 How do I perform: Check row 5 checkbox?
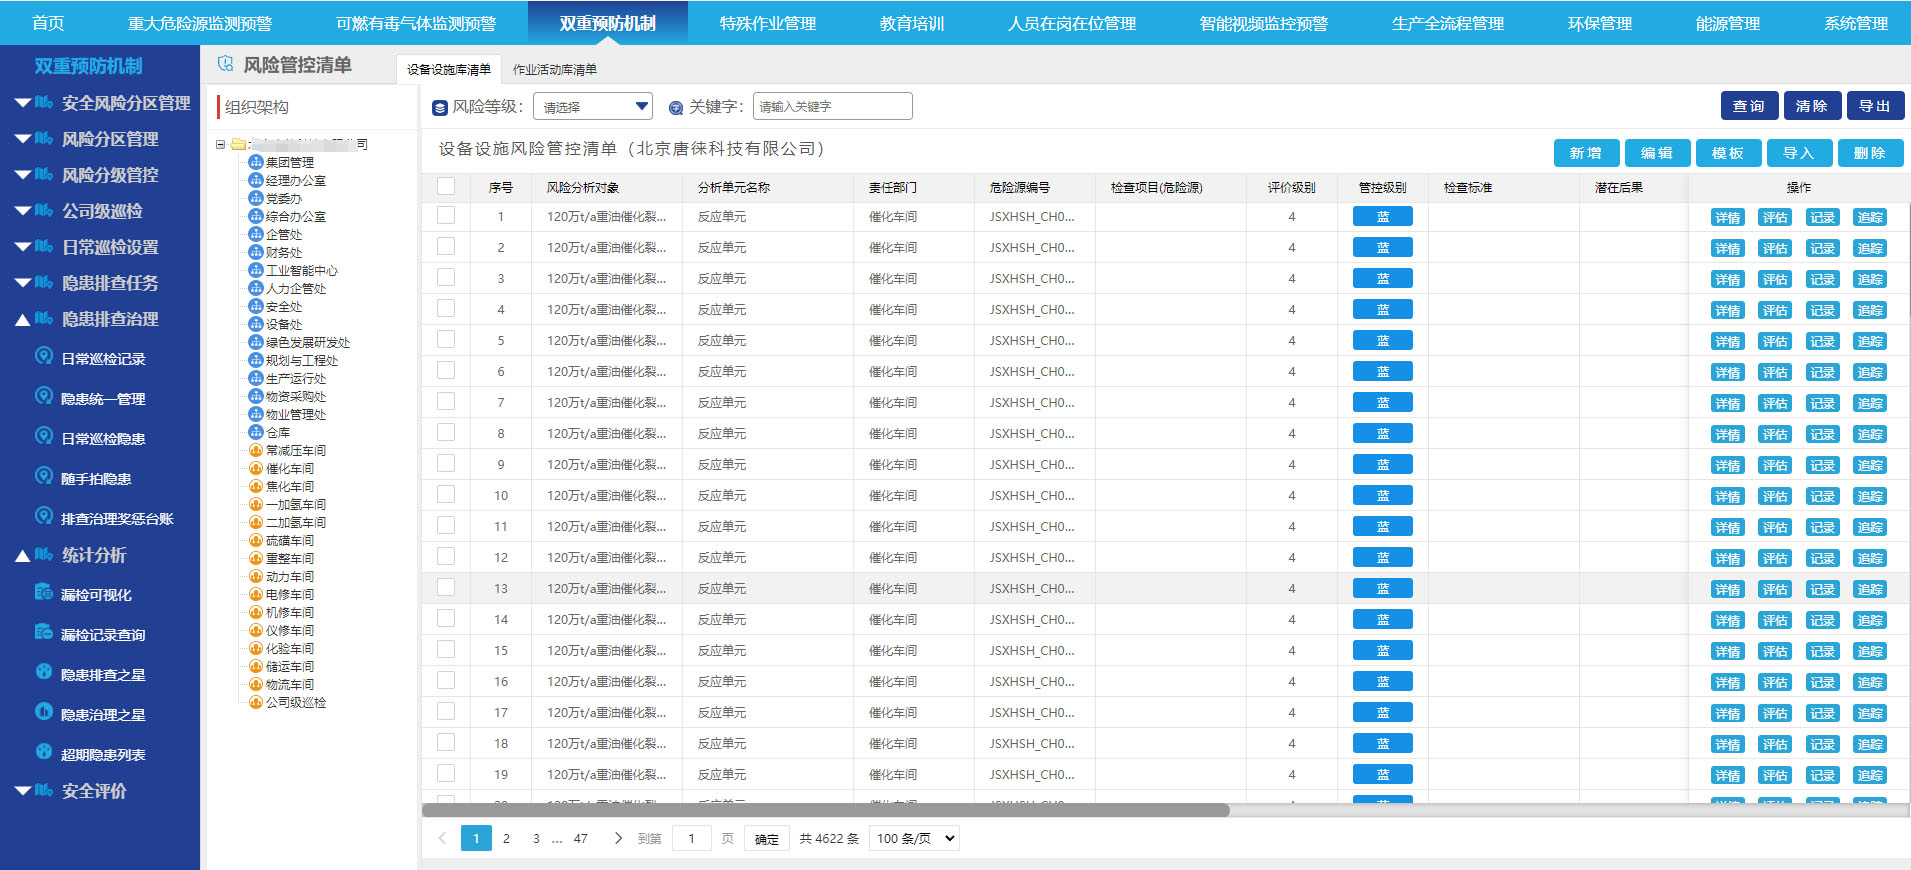point(446,339)
